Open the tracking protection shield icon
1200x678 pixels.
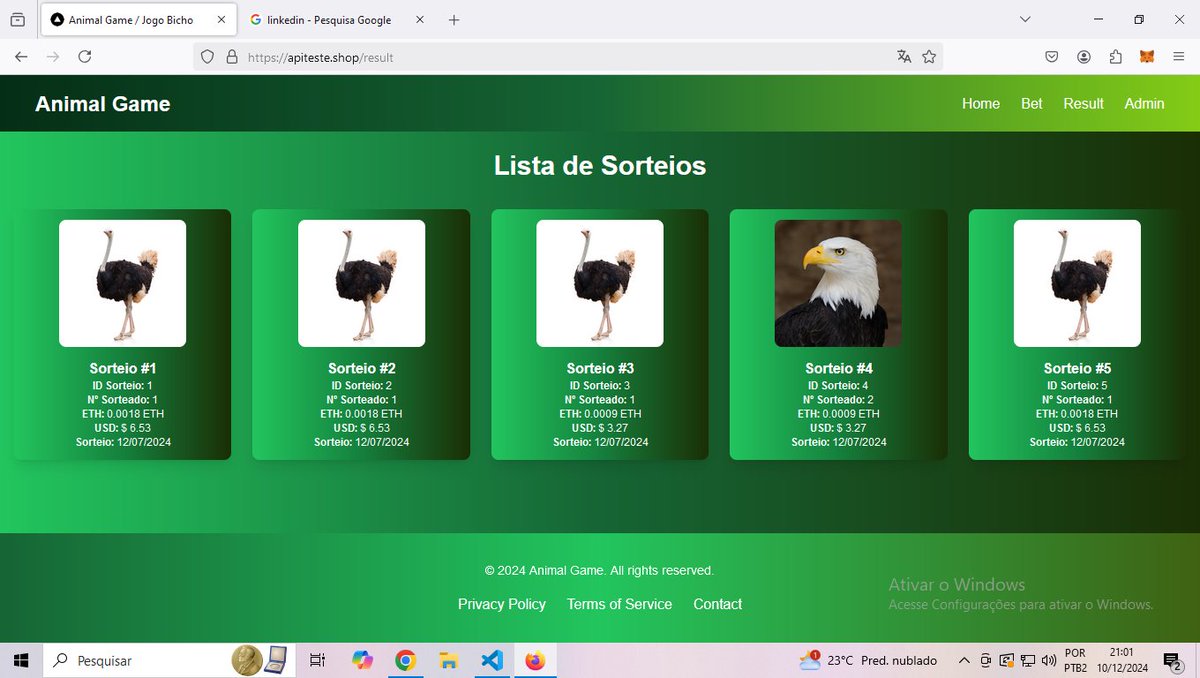[x=207, y=57]
